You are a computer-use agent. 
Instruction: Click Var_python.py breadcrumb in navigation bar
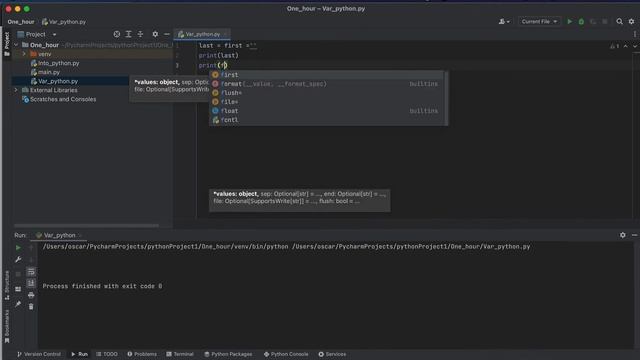coord(64,22)
